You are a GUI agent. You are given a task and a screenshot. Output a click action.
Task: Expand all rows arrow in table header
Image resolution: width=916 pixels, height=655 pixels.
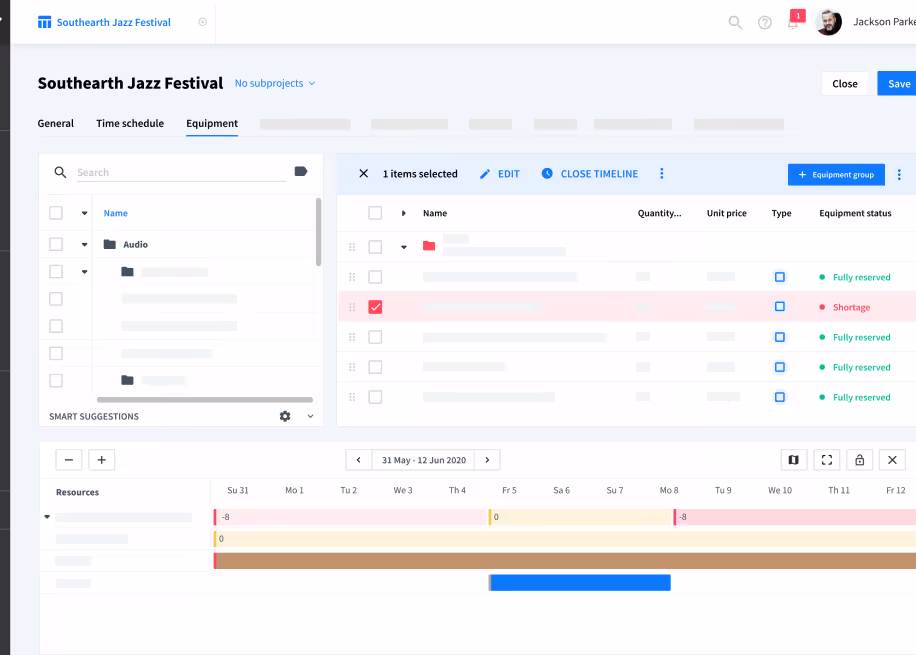[x=404, y=213]
